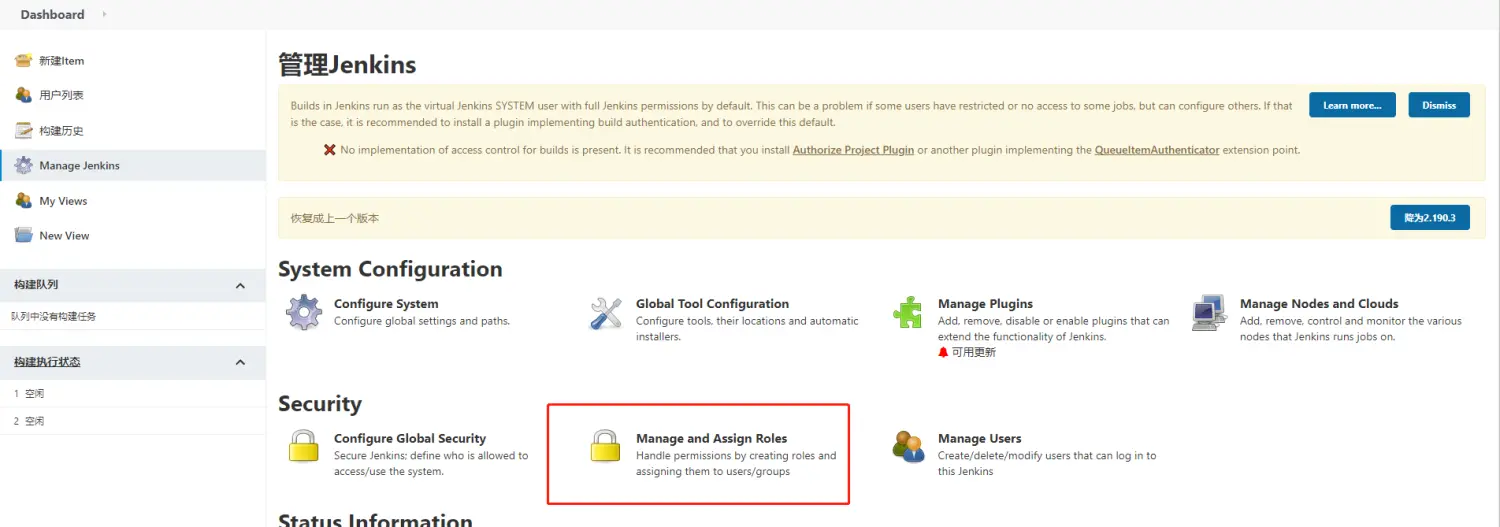Click the Manage Plugins puzzle piece icon
Image resolution: width=1500 pixels, height=527 pixels.
tap(908, 313)
